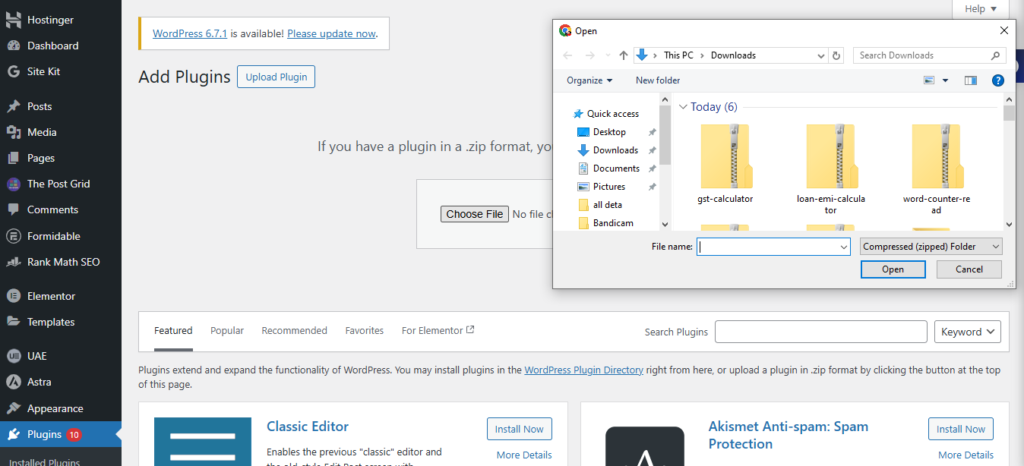The height and width of the screenshot is (466, 1024).
Task: Change the view icon in Open dialog
Action: pyautogui.click(x=929, y=80)
